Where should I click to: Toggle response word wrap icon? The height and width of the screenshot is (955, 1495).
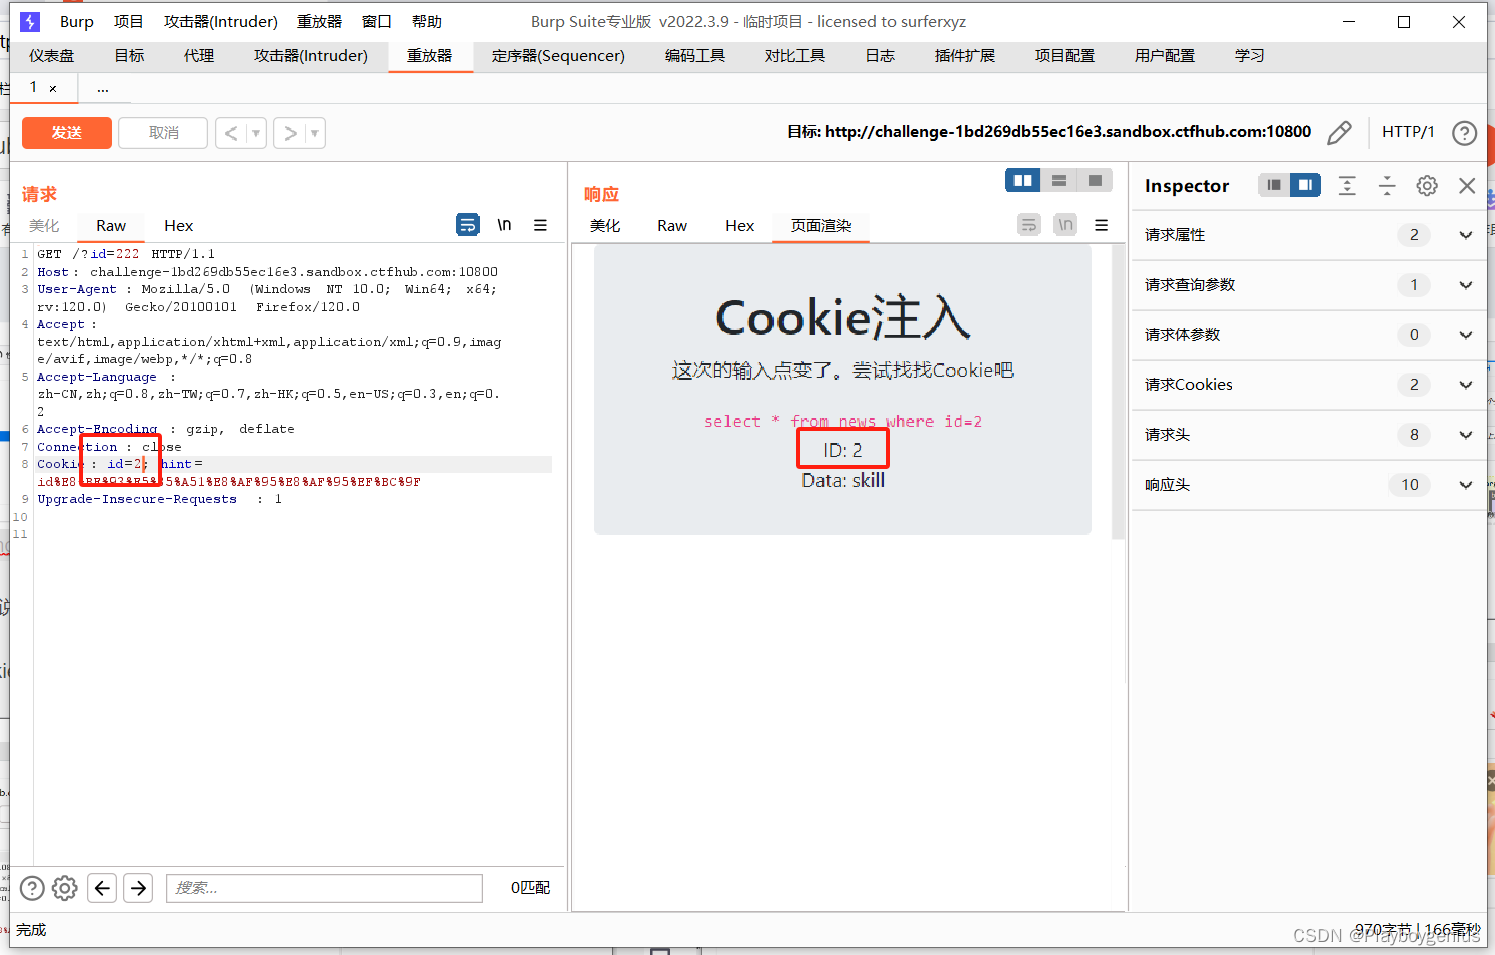[1029, 225]
